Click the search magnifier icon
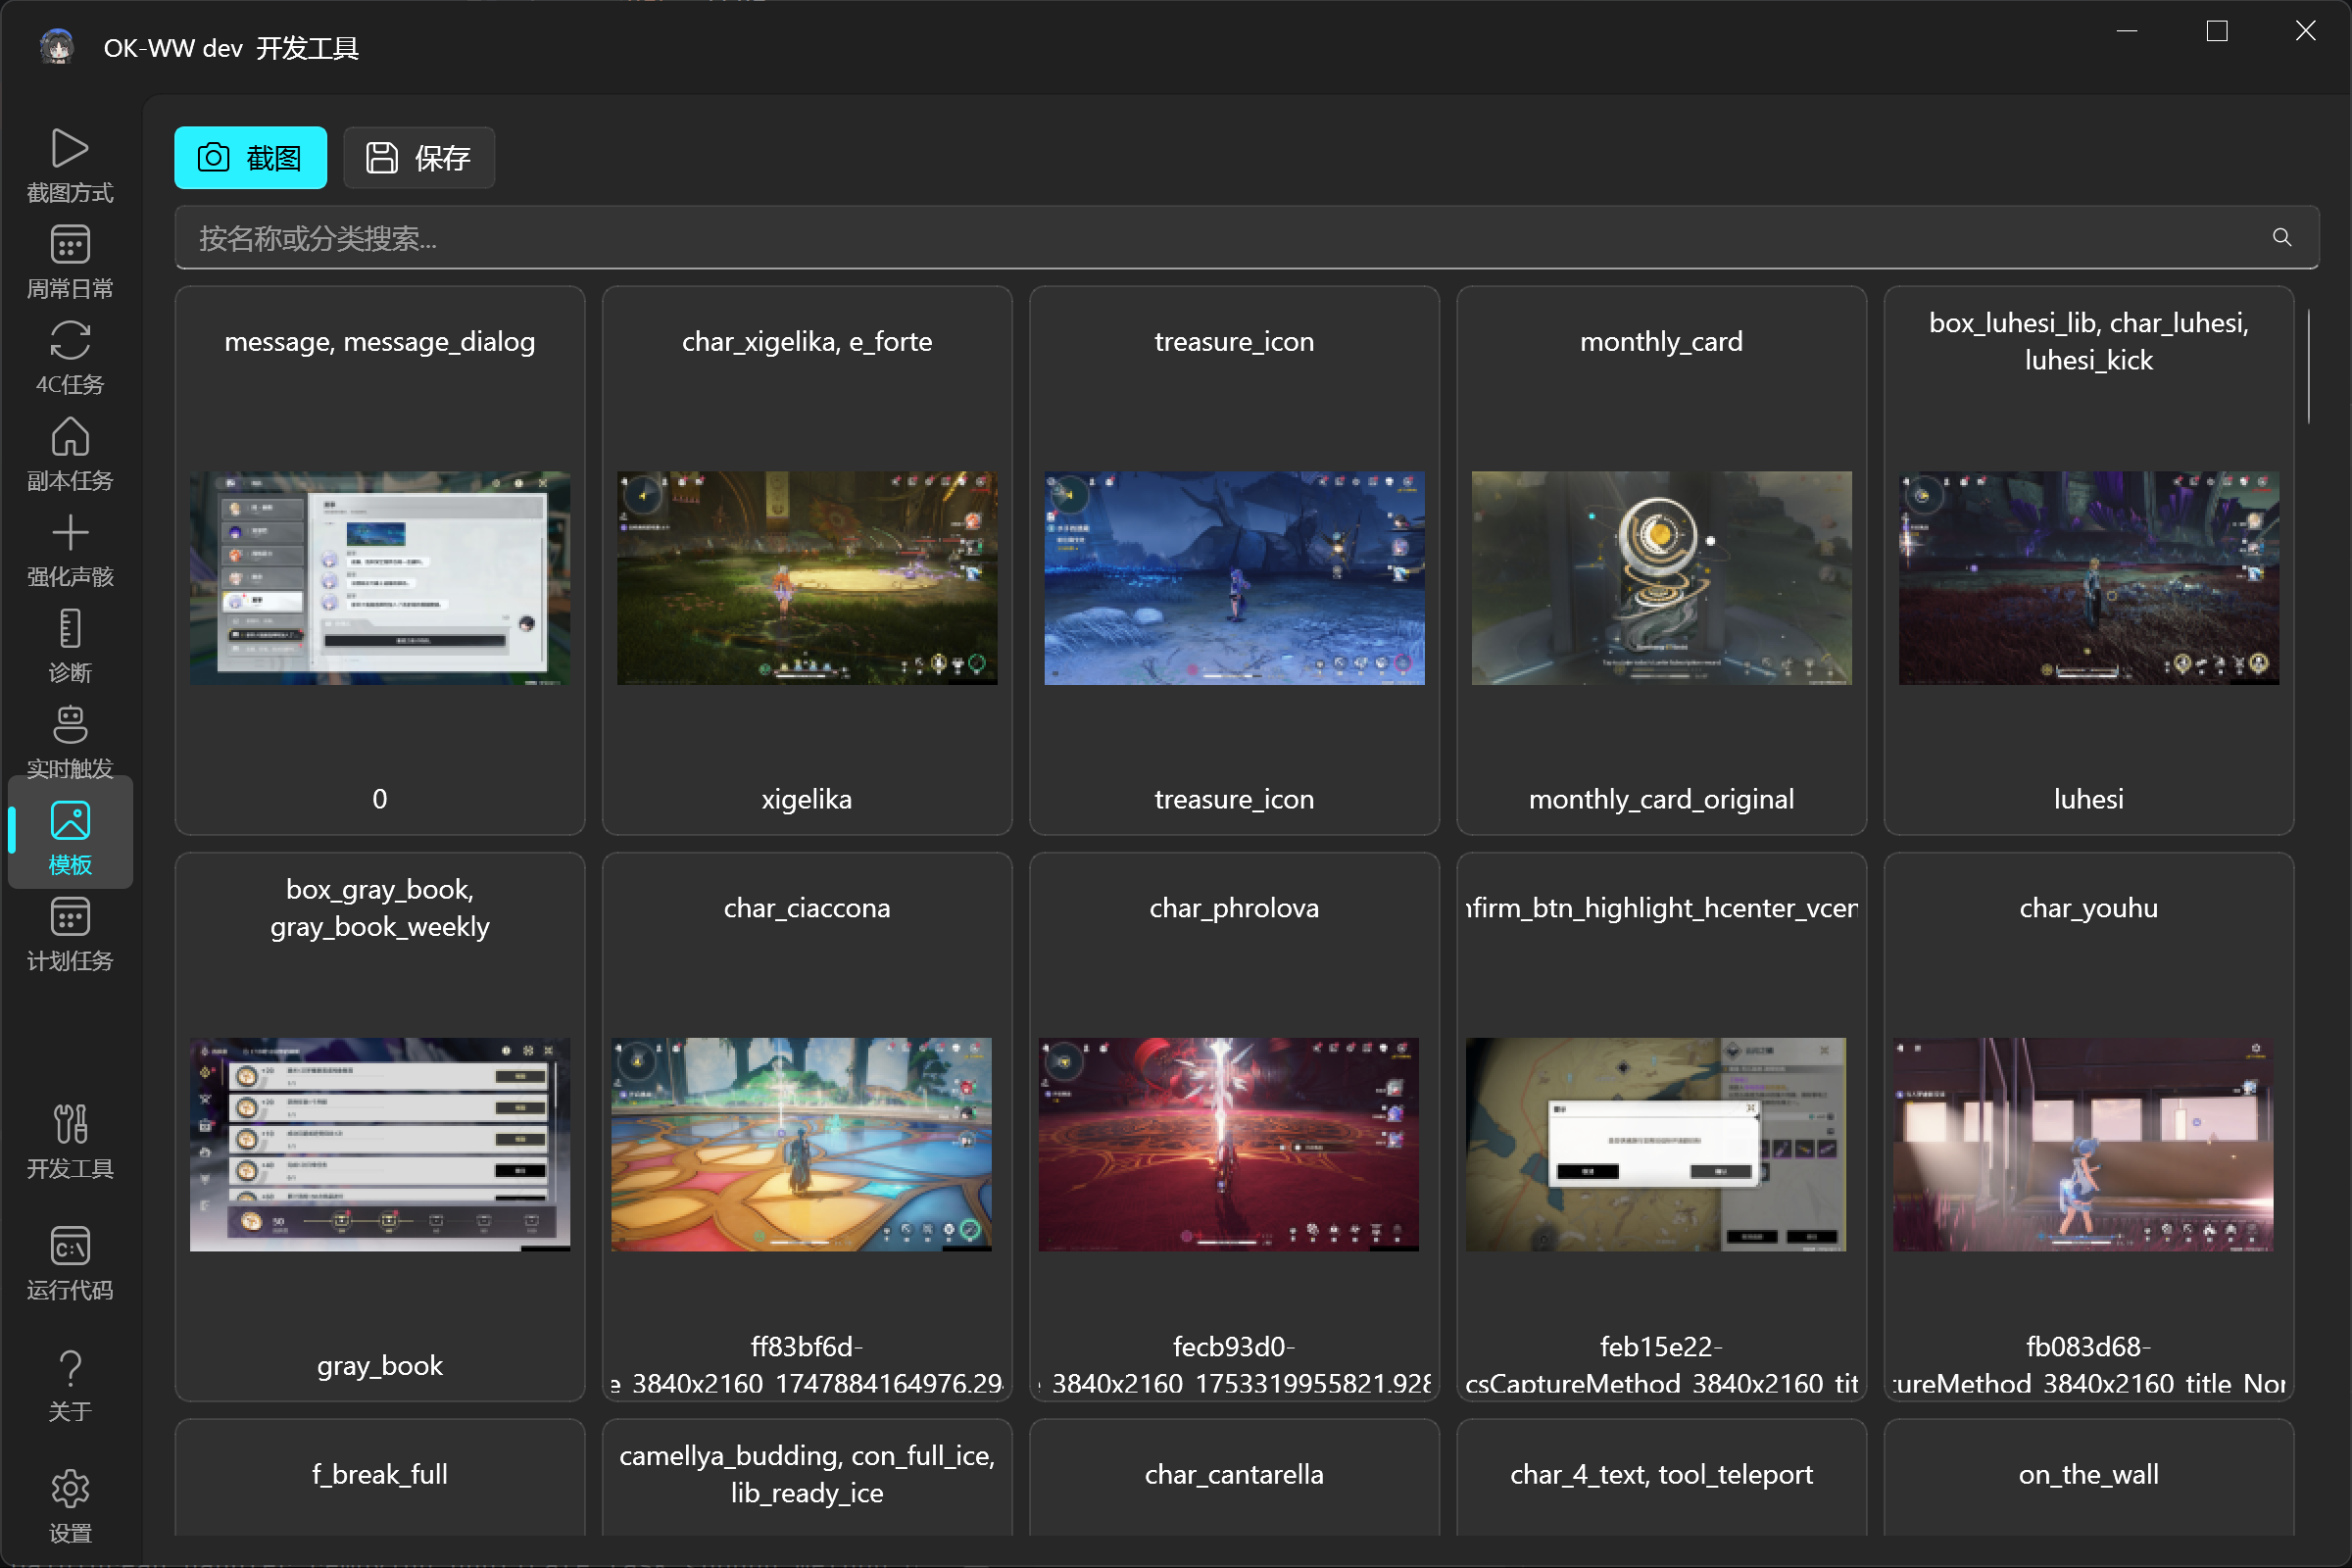The image size is (2352, 1568). coord(2282,238)
